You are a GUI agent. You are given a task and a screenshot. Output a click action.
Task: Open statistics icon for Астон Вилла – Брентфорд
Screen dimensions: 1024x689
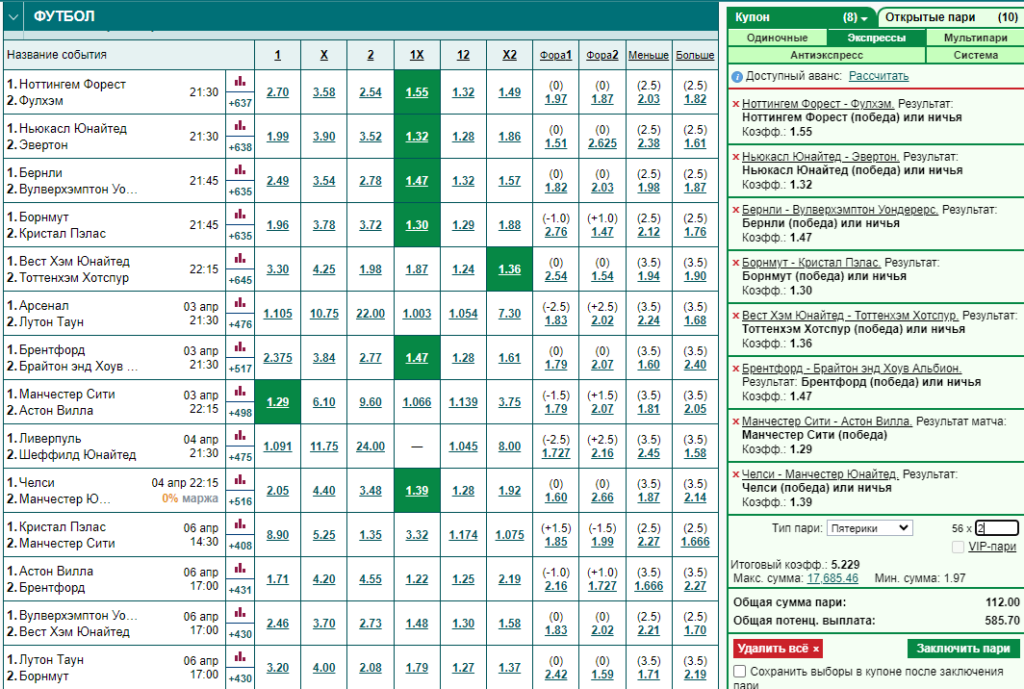click(240, 569)
